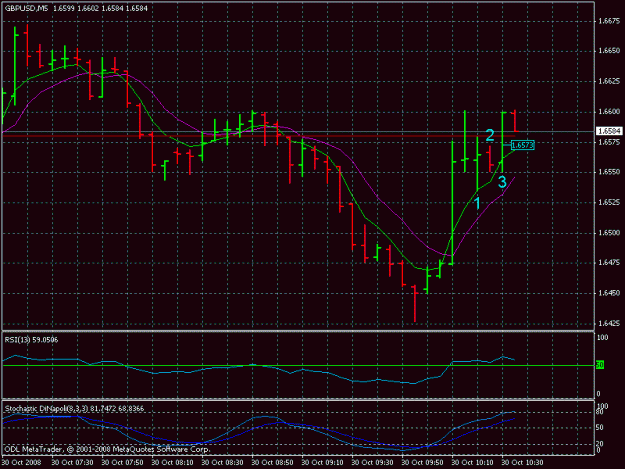
Task: Click the 30 Oct 09:10 time label
Action: pyautogui.click(x=322, y=463)
